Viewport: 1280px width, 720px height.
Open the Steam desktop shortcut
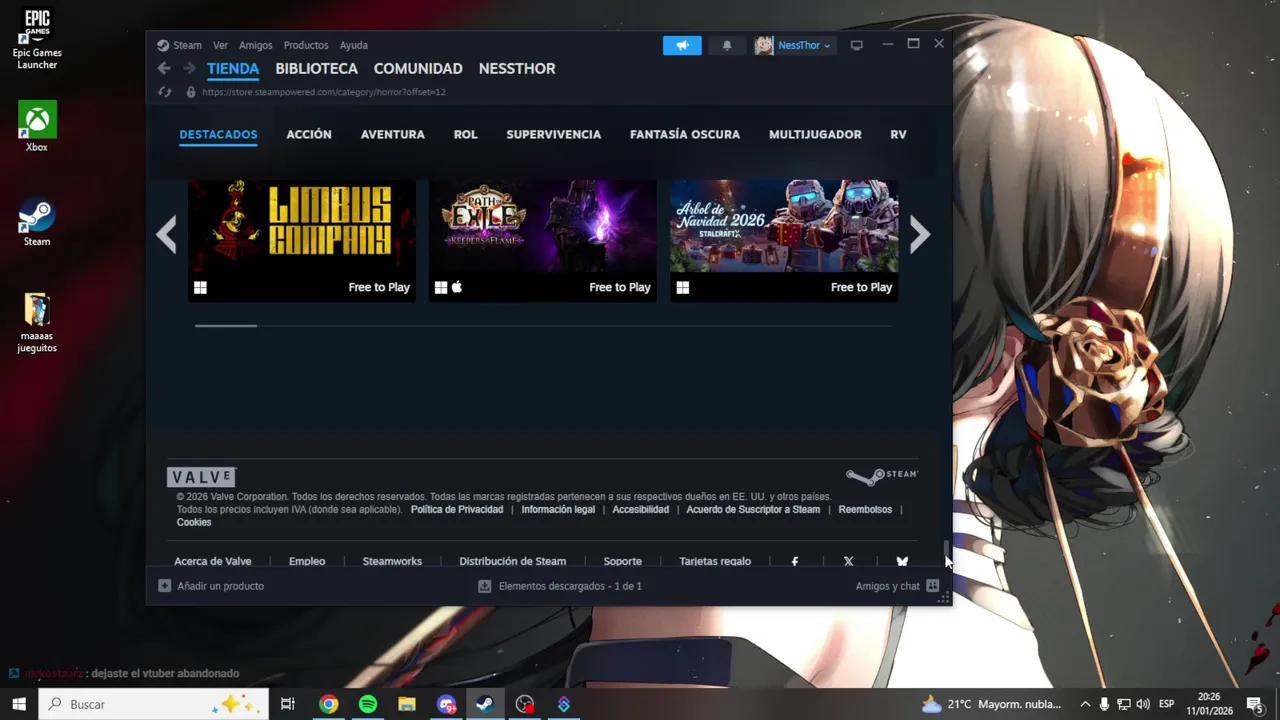[x=37, y=221]
